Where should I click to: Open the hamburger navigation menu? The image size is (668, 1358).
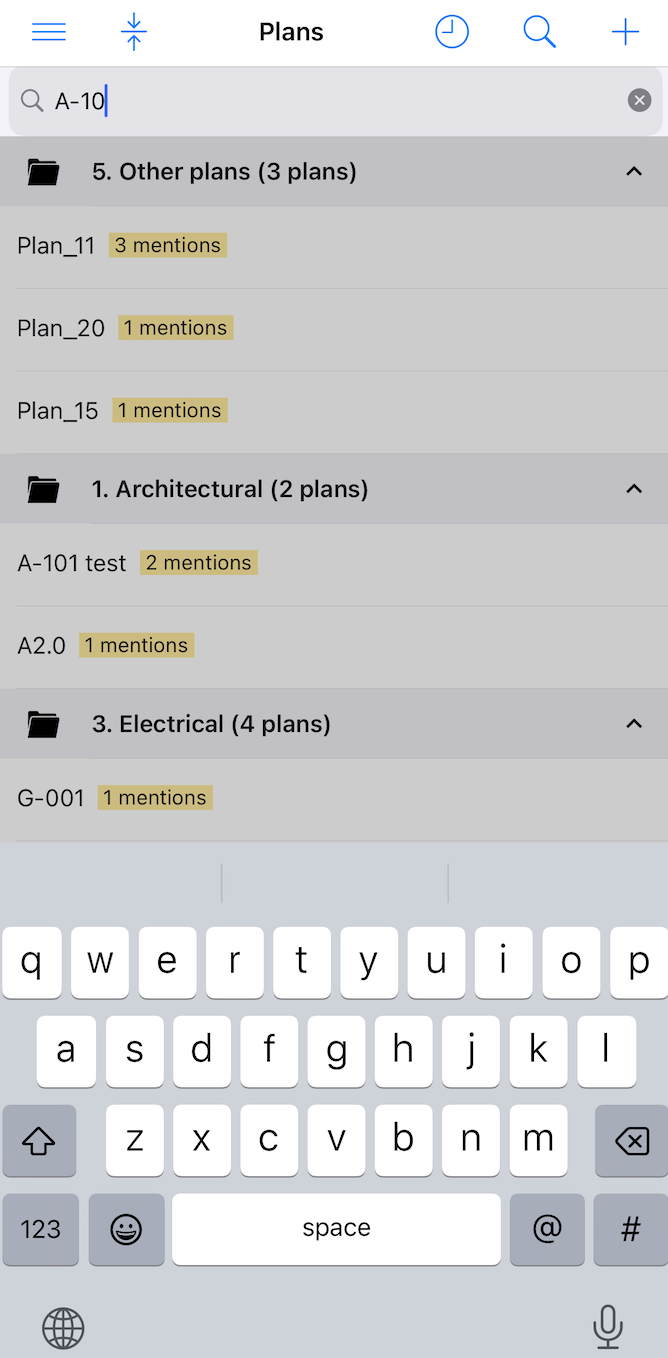pyautogui.click(x=48, y=31)
